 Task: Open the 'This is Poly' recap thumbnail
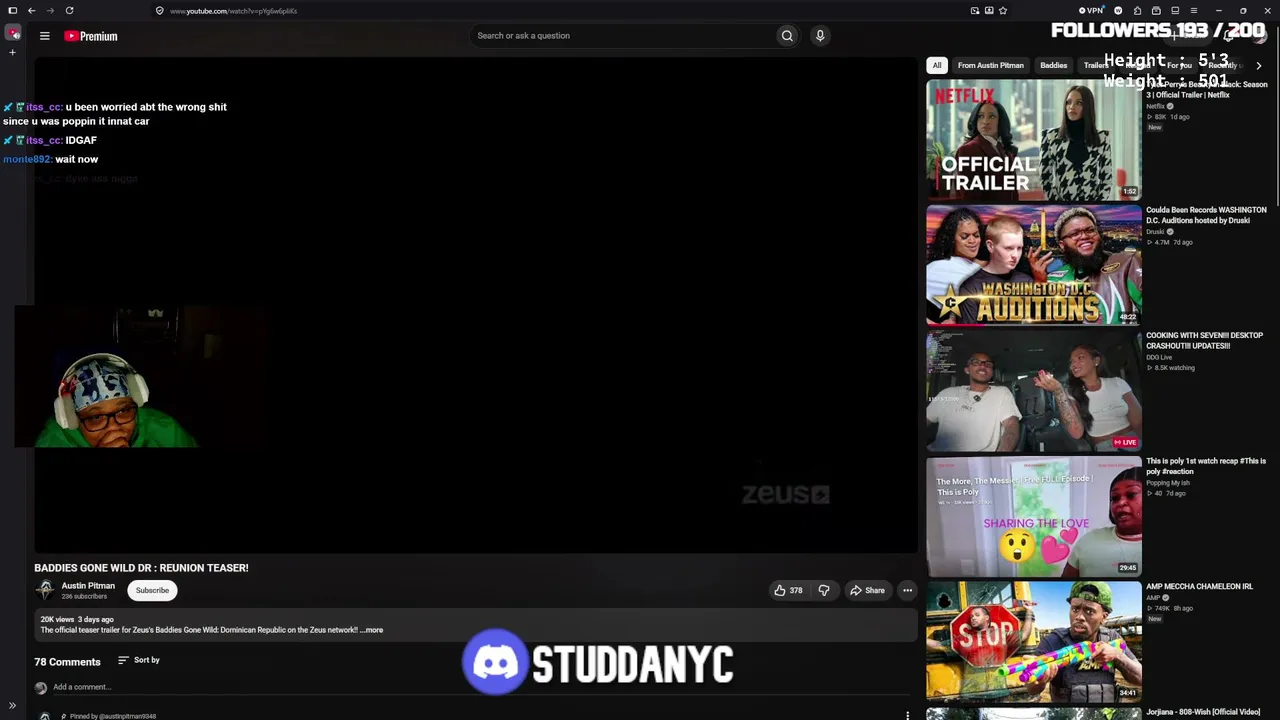click(1034, 516)
